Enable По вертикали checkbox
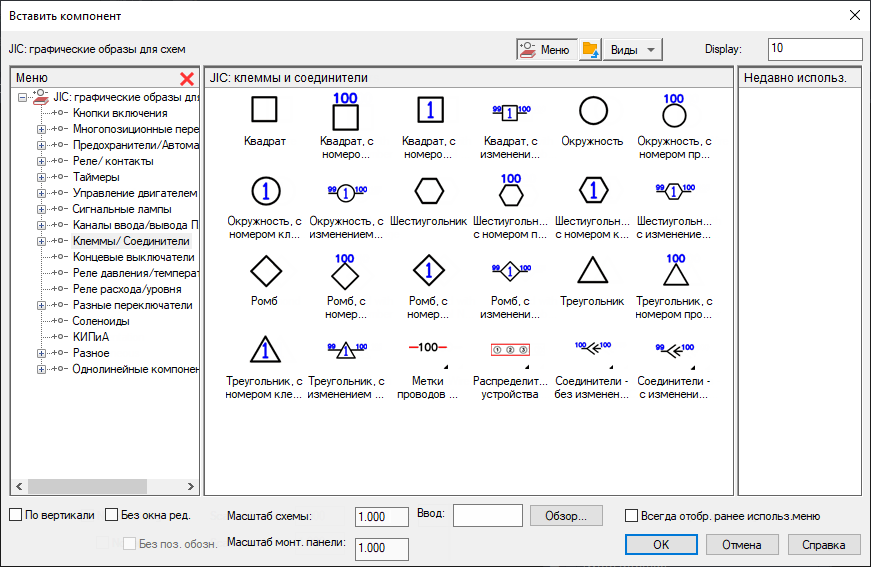This screenshot has width=871, height=567. pyautogui.click(x=16, y=515)
